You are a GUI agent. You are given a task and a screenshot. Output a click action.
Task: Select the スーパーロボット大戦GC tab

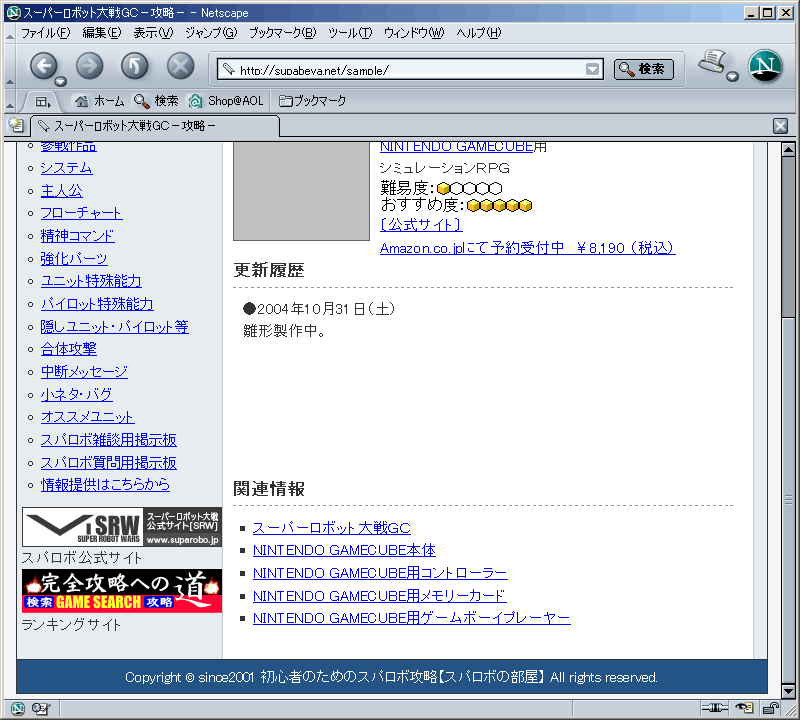point(156,126)
